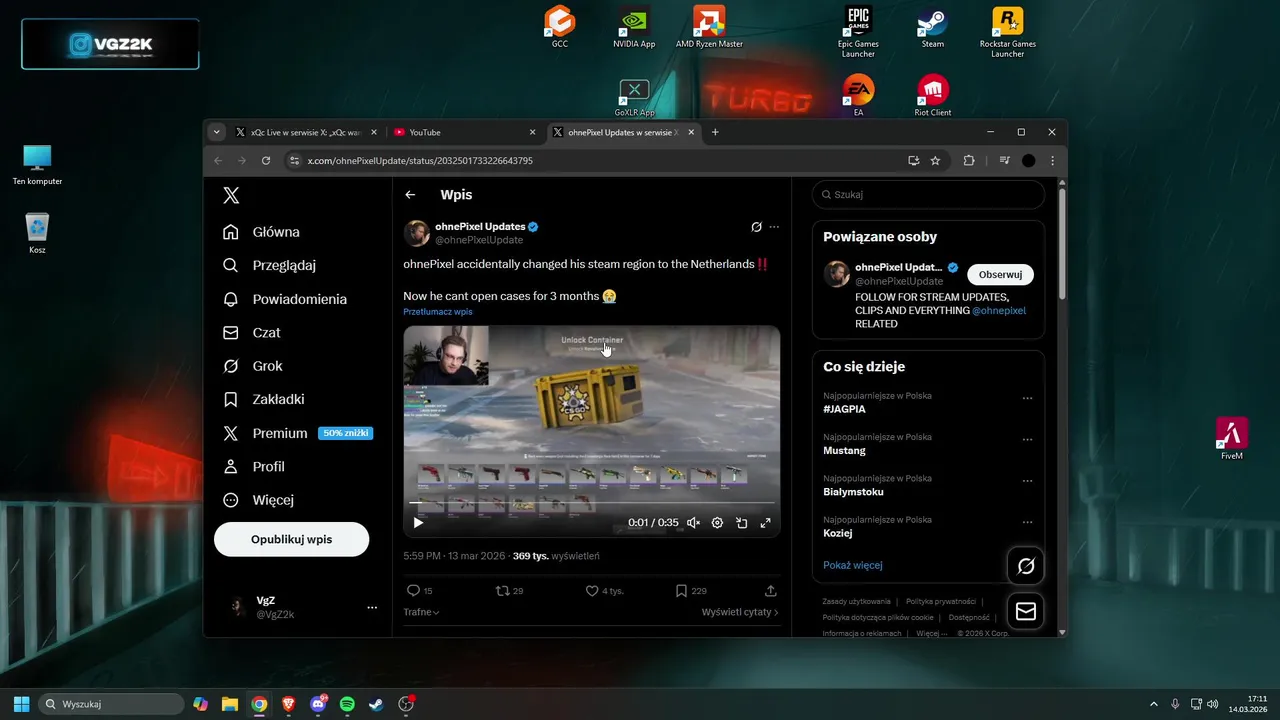Click the @ohnepixel mention link
This screenshot has width=1280, height=720.
999,311
